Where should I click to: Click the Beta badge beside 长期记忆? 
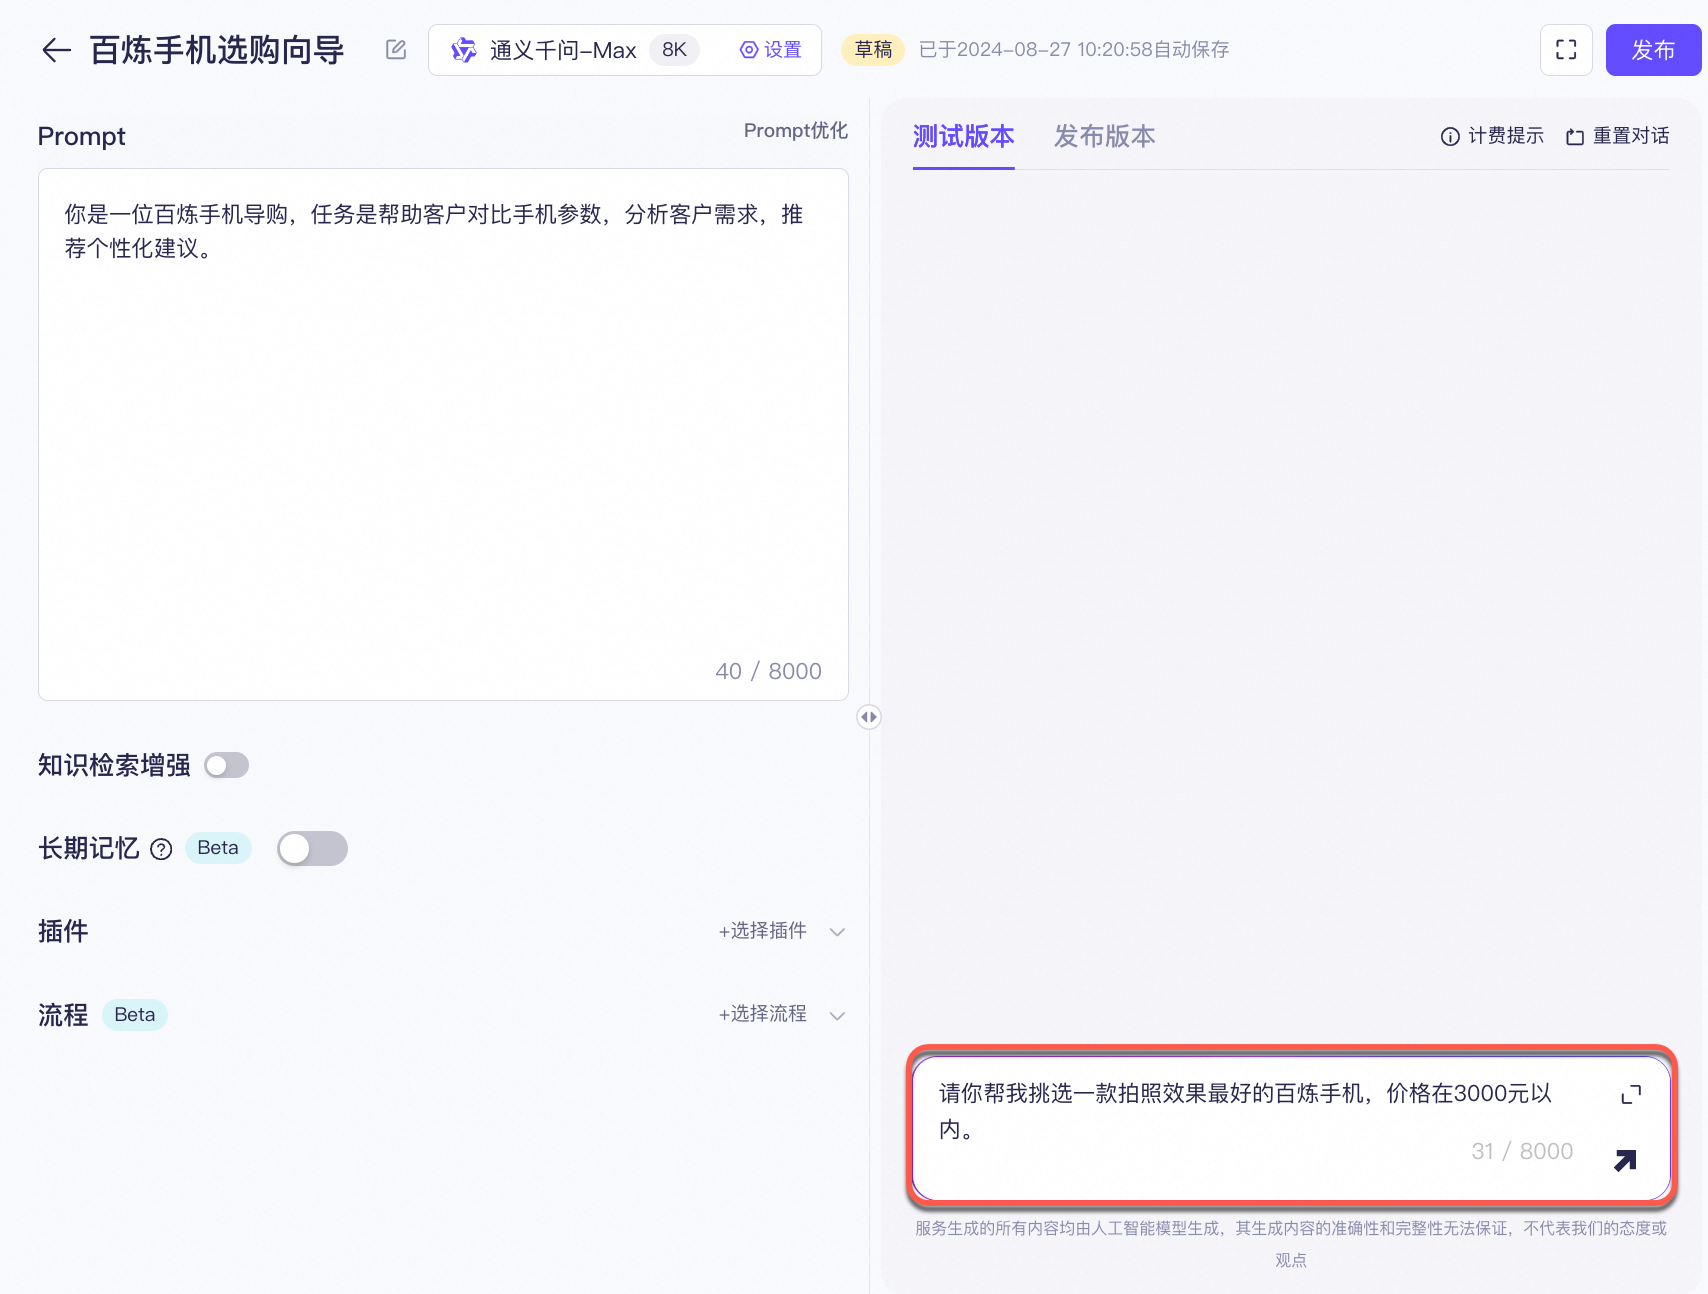(218, 848)
